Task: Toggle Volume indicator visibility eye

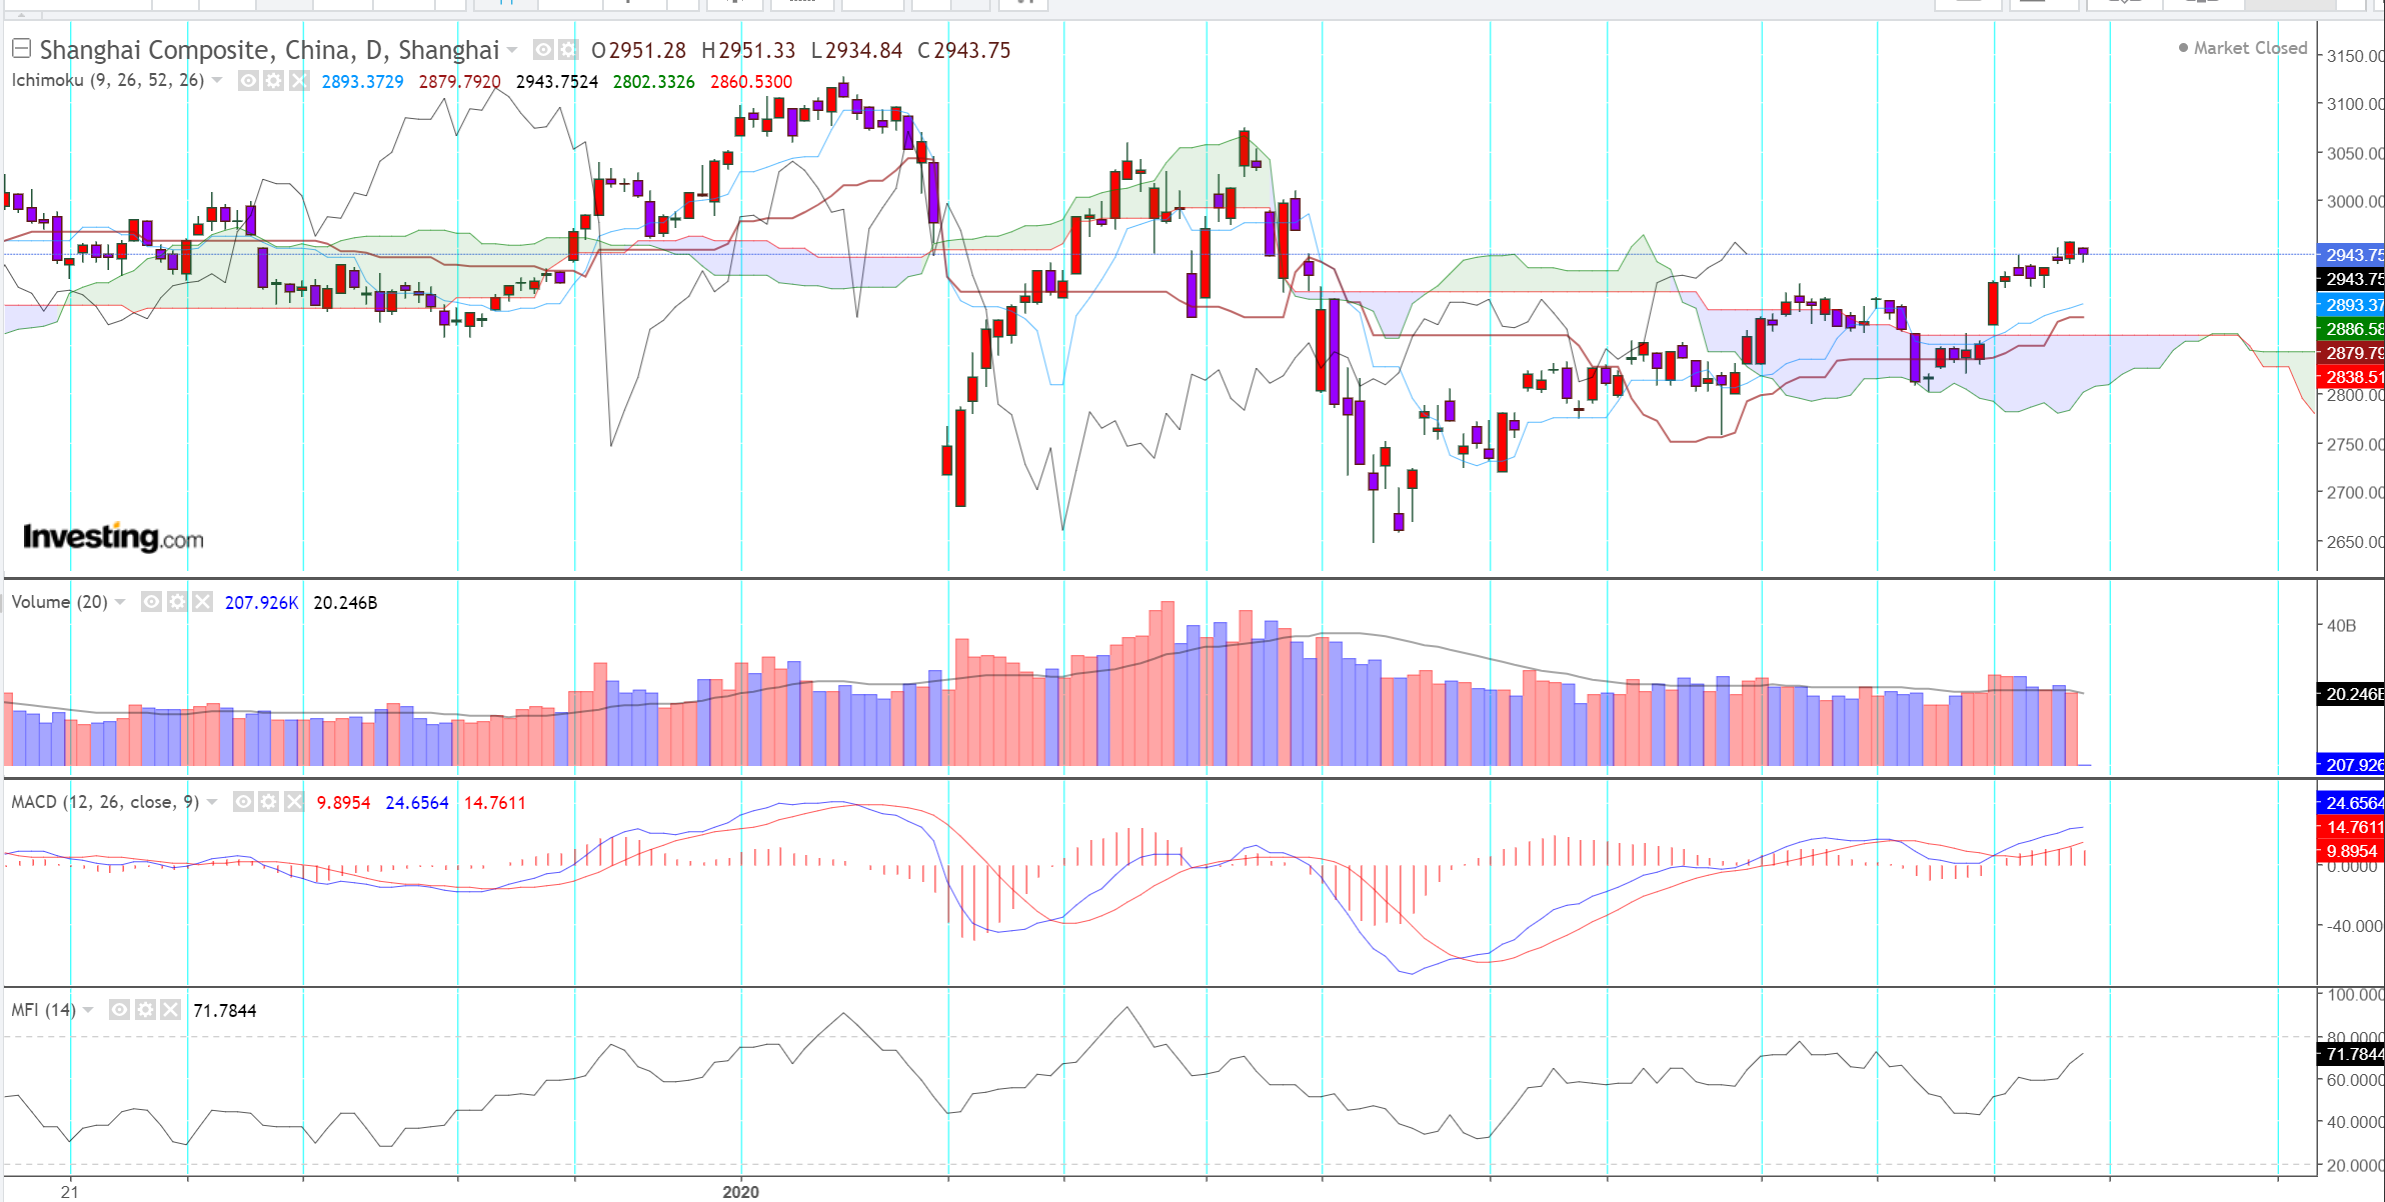Action: click(x=152, y=602)
